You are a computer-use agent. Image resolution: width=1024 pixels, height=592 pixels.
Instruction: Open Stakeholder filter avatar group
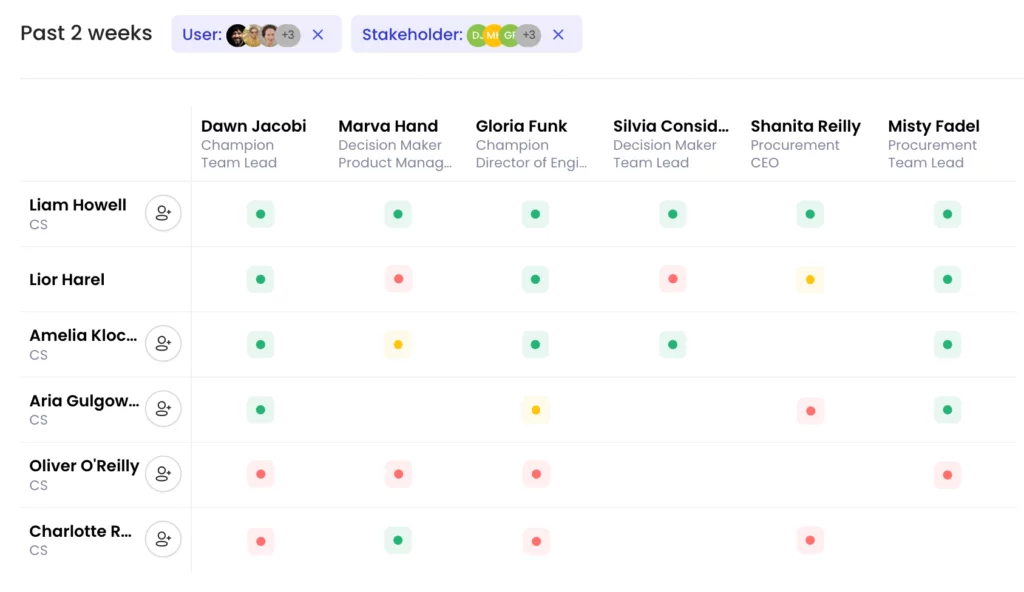coord(502,35)
